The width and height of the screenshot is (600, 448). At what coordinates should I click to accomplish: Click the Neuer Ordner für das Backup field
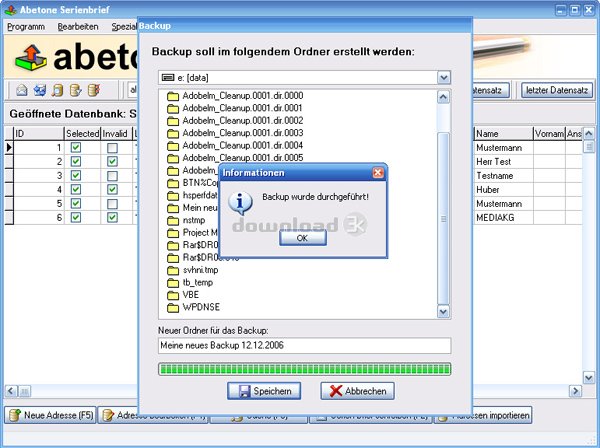point(305,345)
